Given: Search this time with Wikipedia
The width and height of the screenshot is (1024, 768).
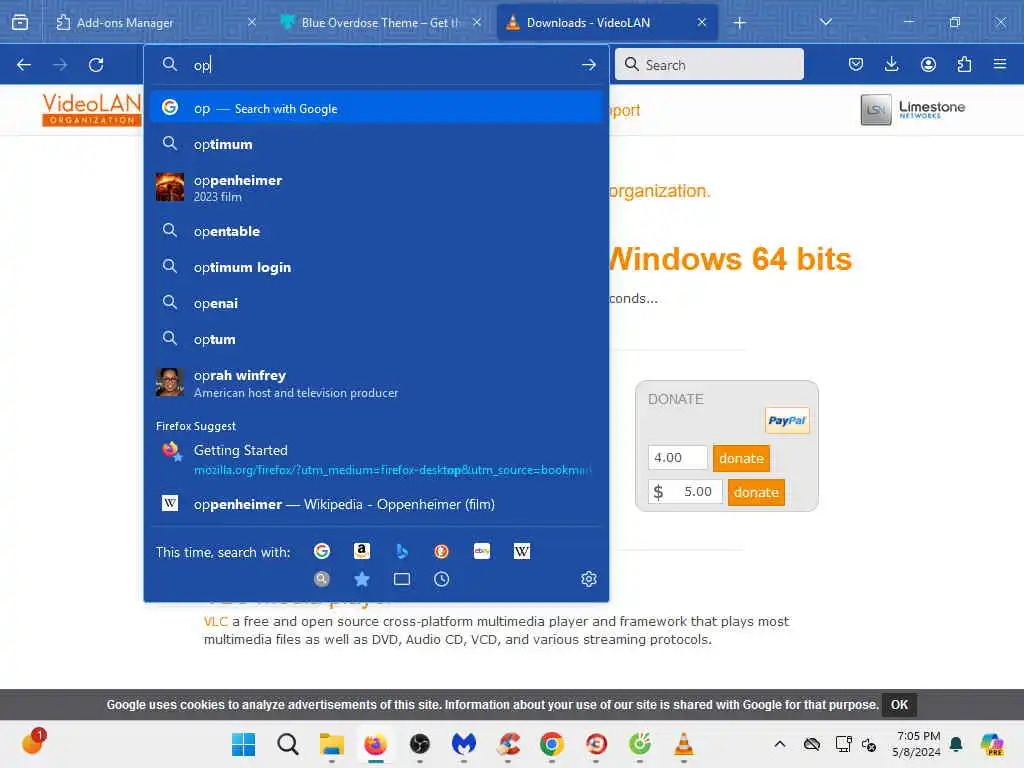Looking at the screenshot, I should pyautogui.click(x=522, y=551).
